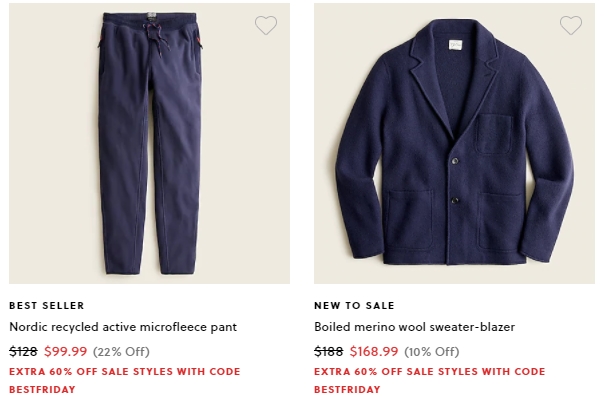
Task: Click the chest pocket on the blazer image
Action: coord(493,134)
